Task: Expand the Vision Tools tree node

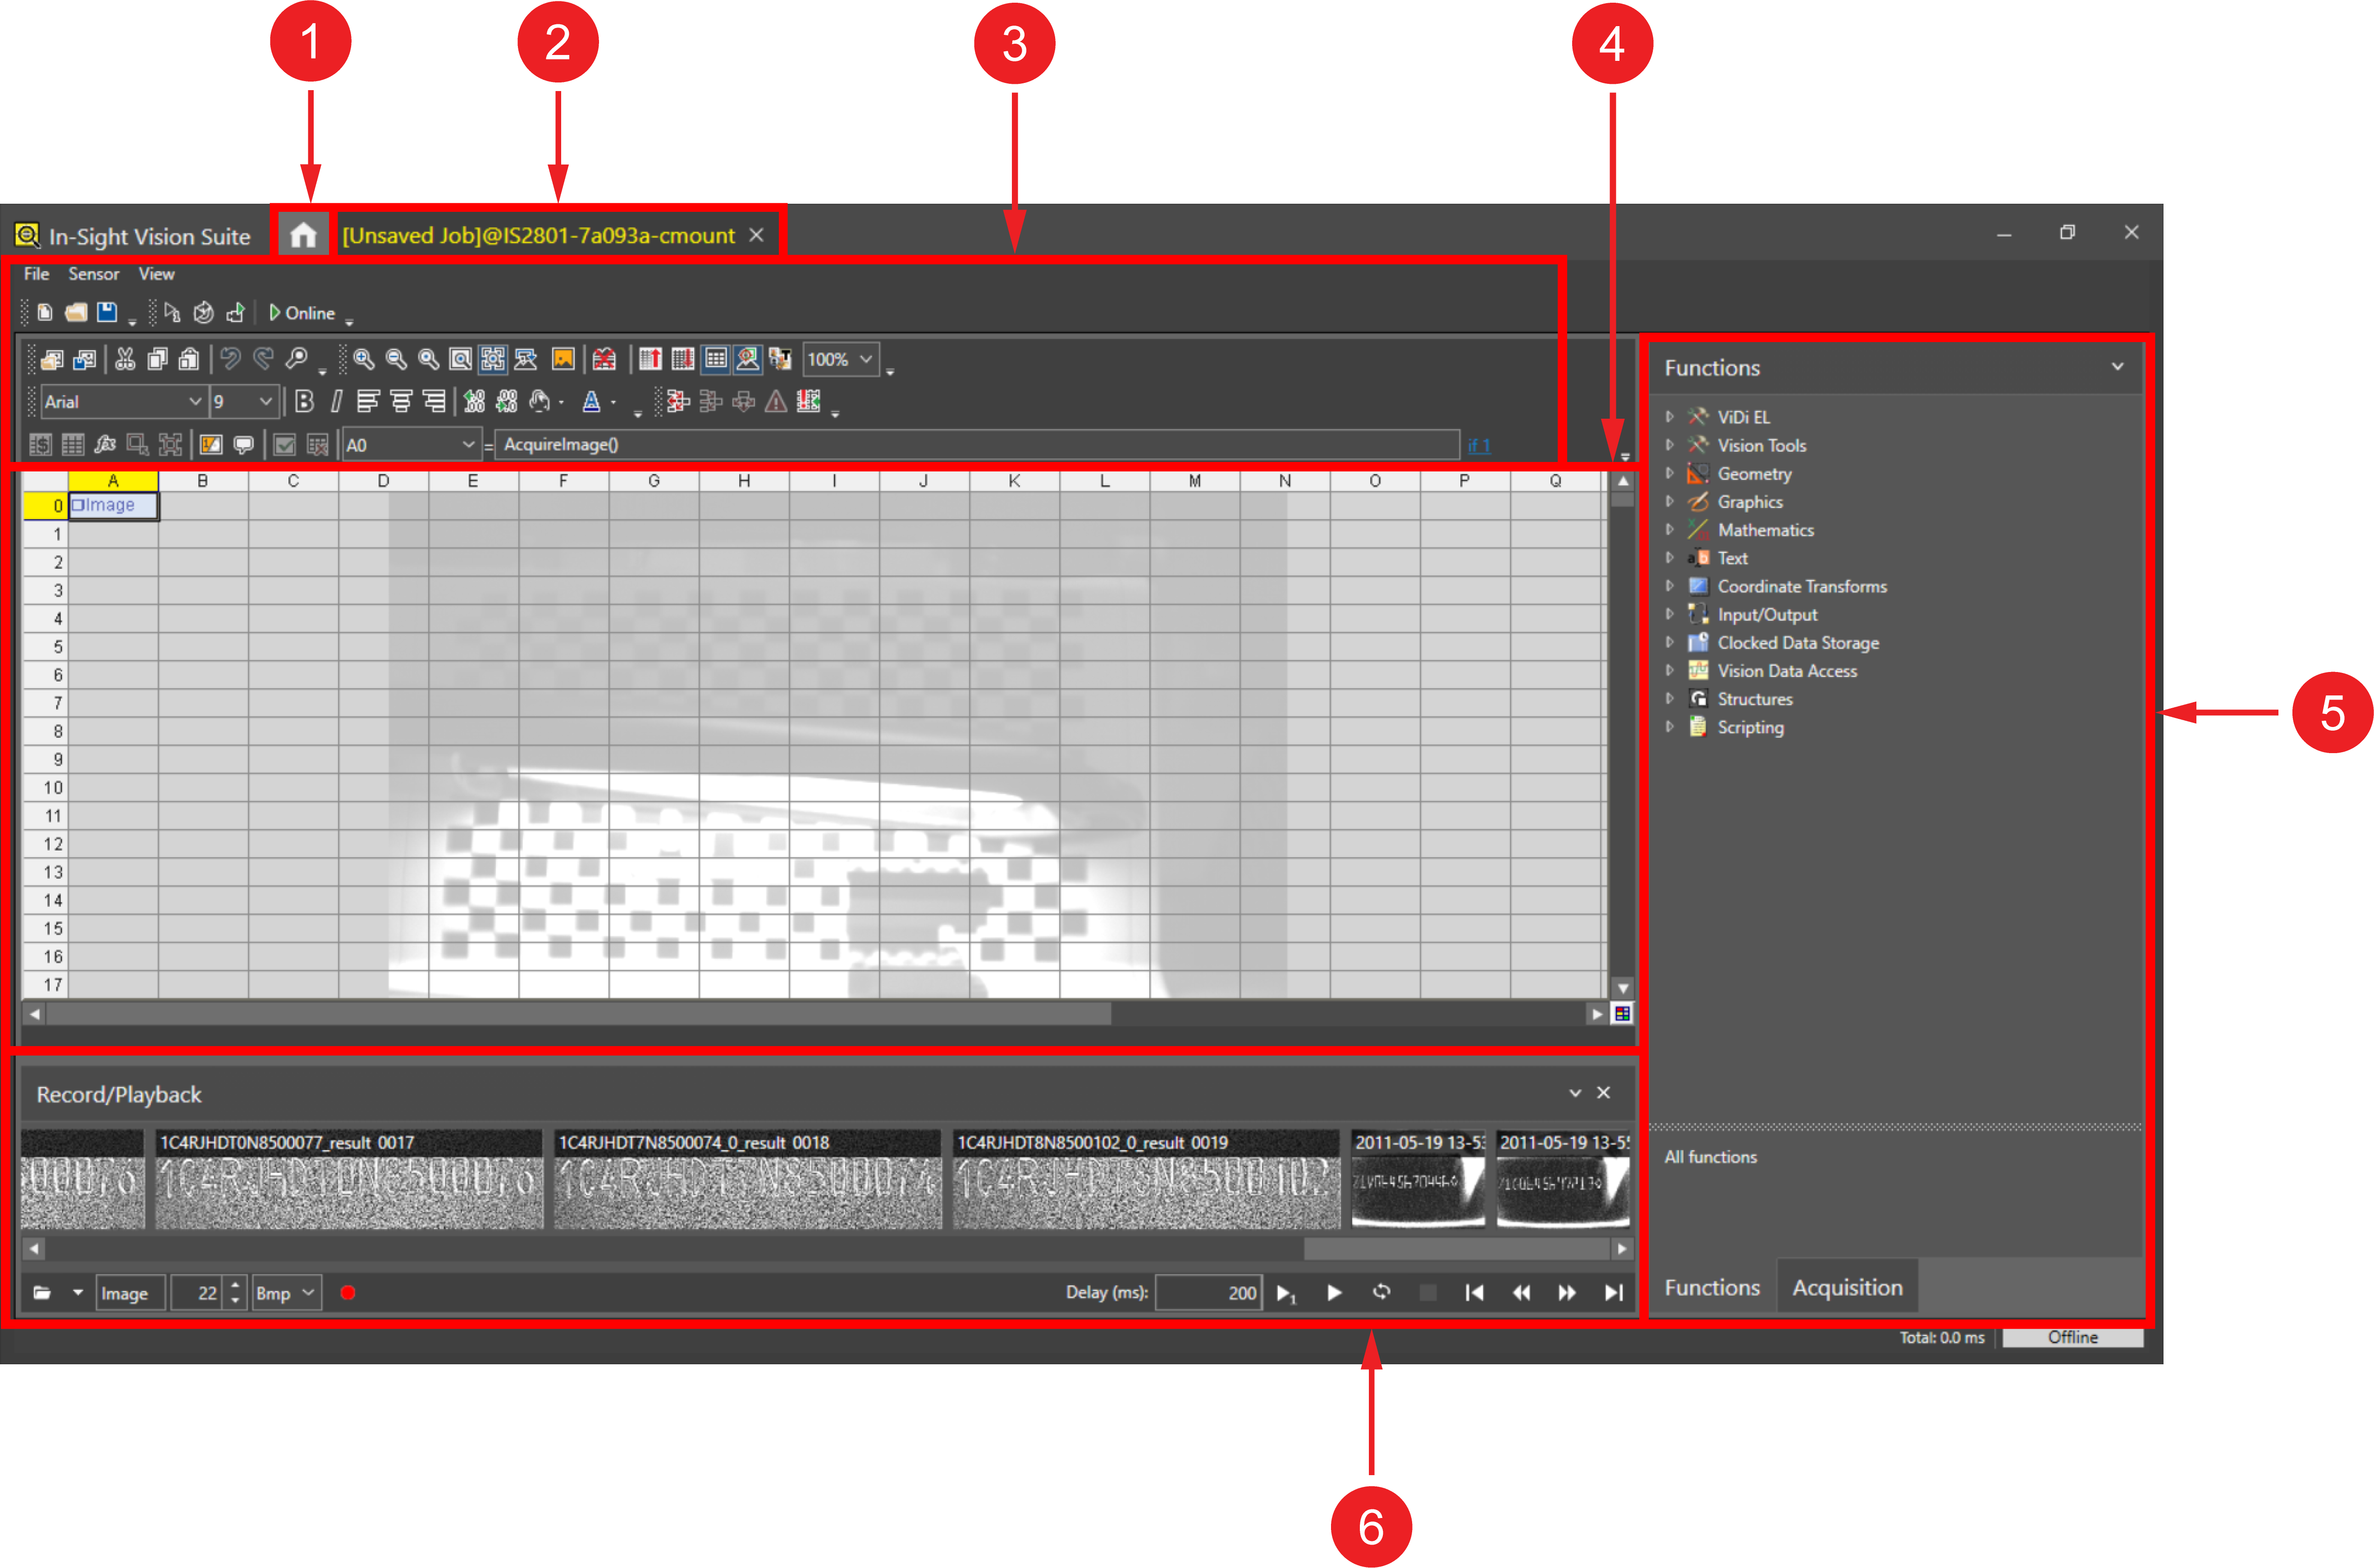Action: [x=1669, y=445]
